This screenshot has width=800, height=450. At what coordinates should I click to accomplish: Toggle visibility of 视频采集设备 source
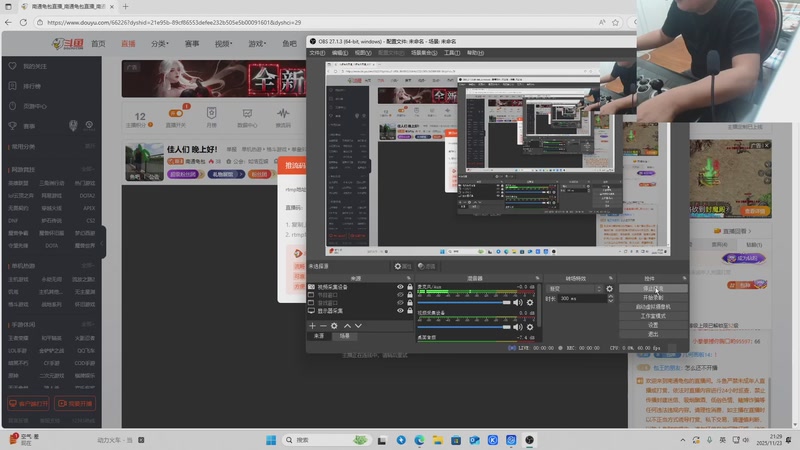coord(400,287)
